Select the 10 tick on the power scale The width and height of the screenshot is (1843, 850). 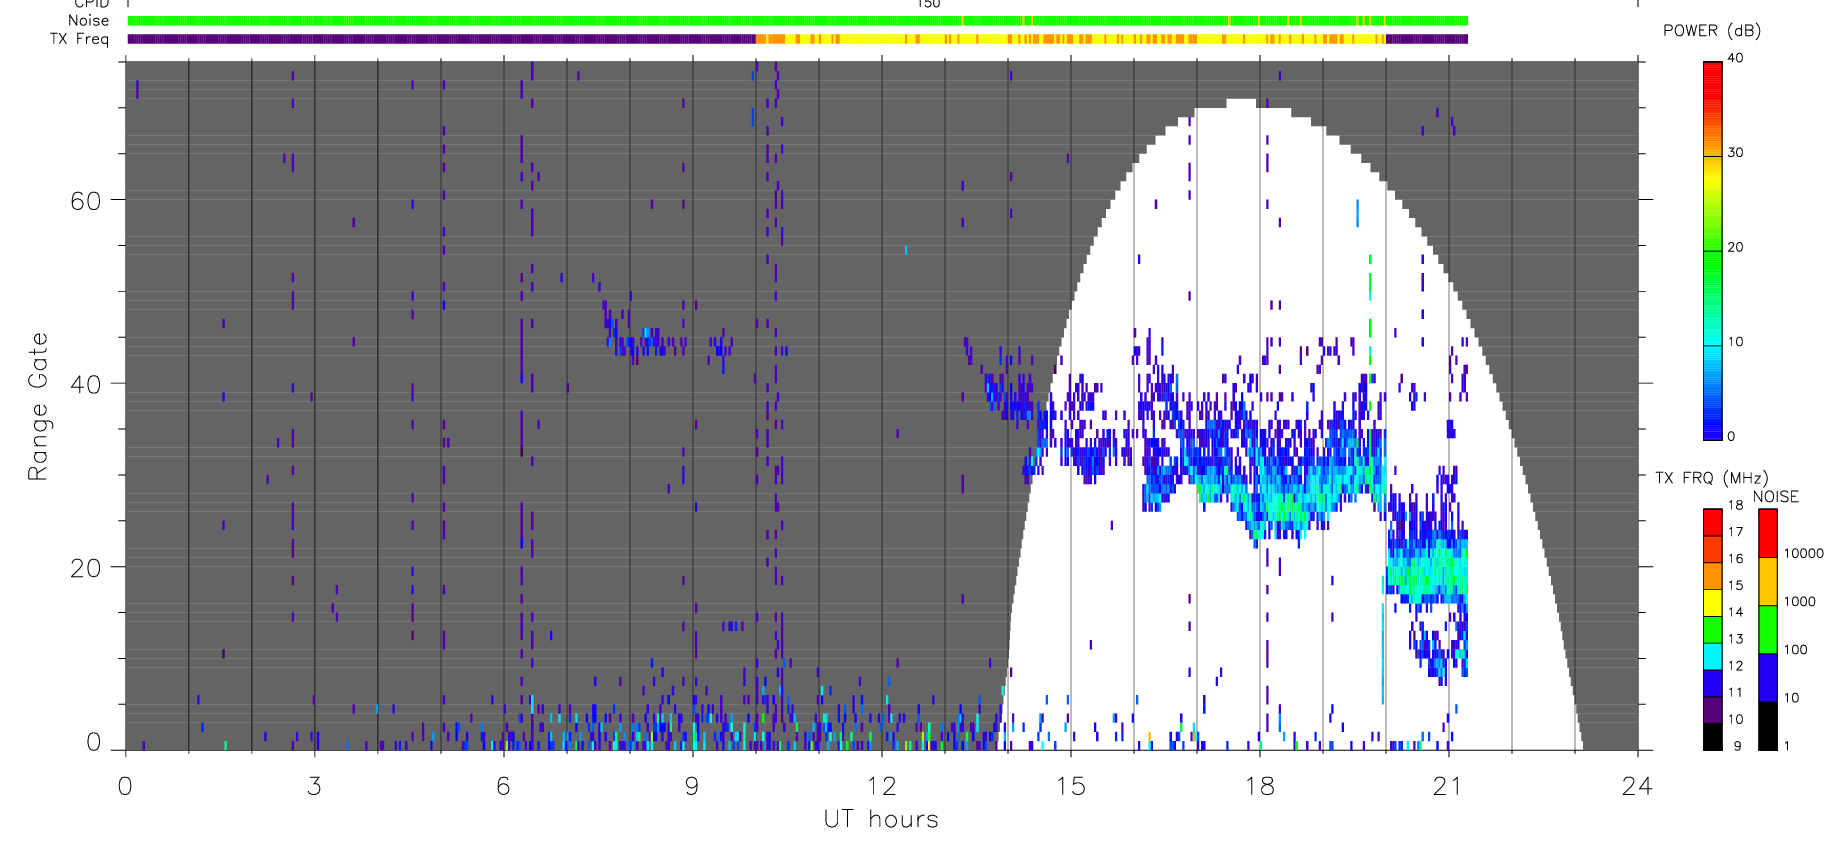1735,342
